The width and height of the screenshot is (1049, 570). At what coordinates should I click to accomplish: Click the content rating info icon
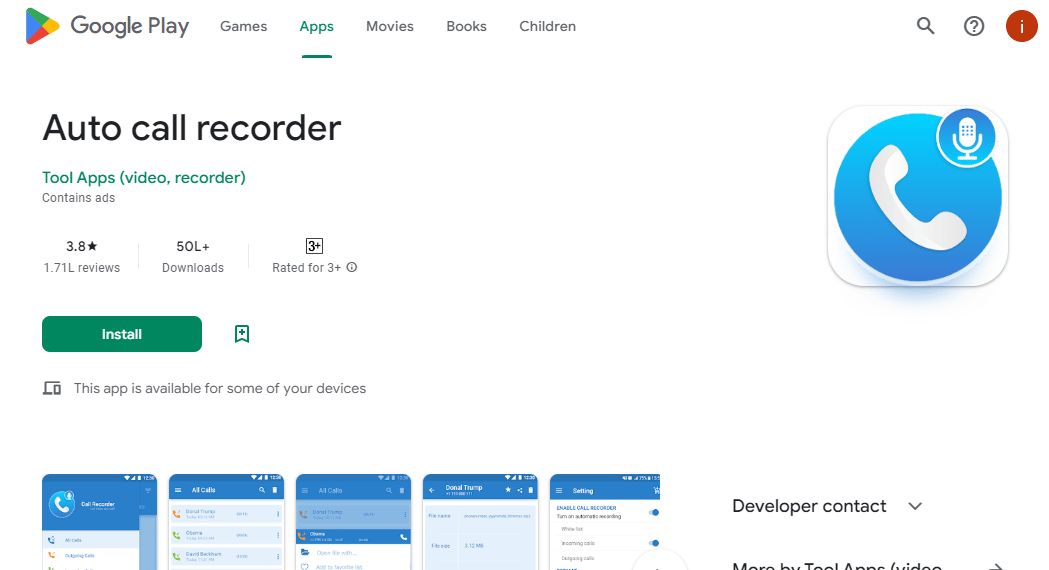click(x=352, y=267)
